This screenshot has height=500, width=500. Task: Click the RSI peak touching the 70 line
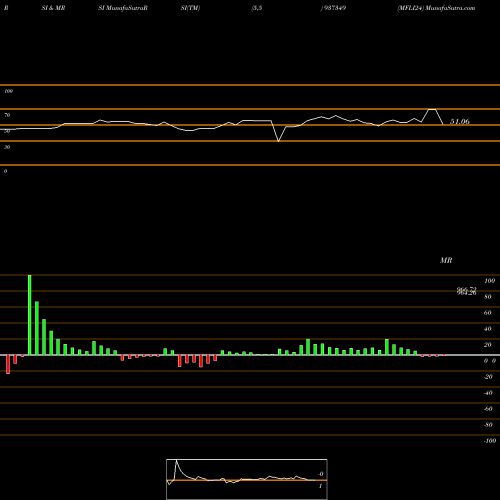(x=432, y=109)
